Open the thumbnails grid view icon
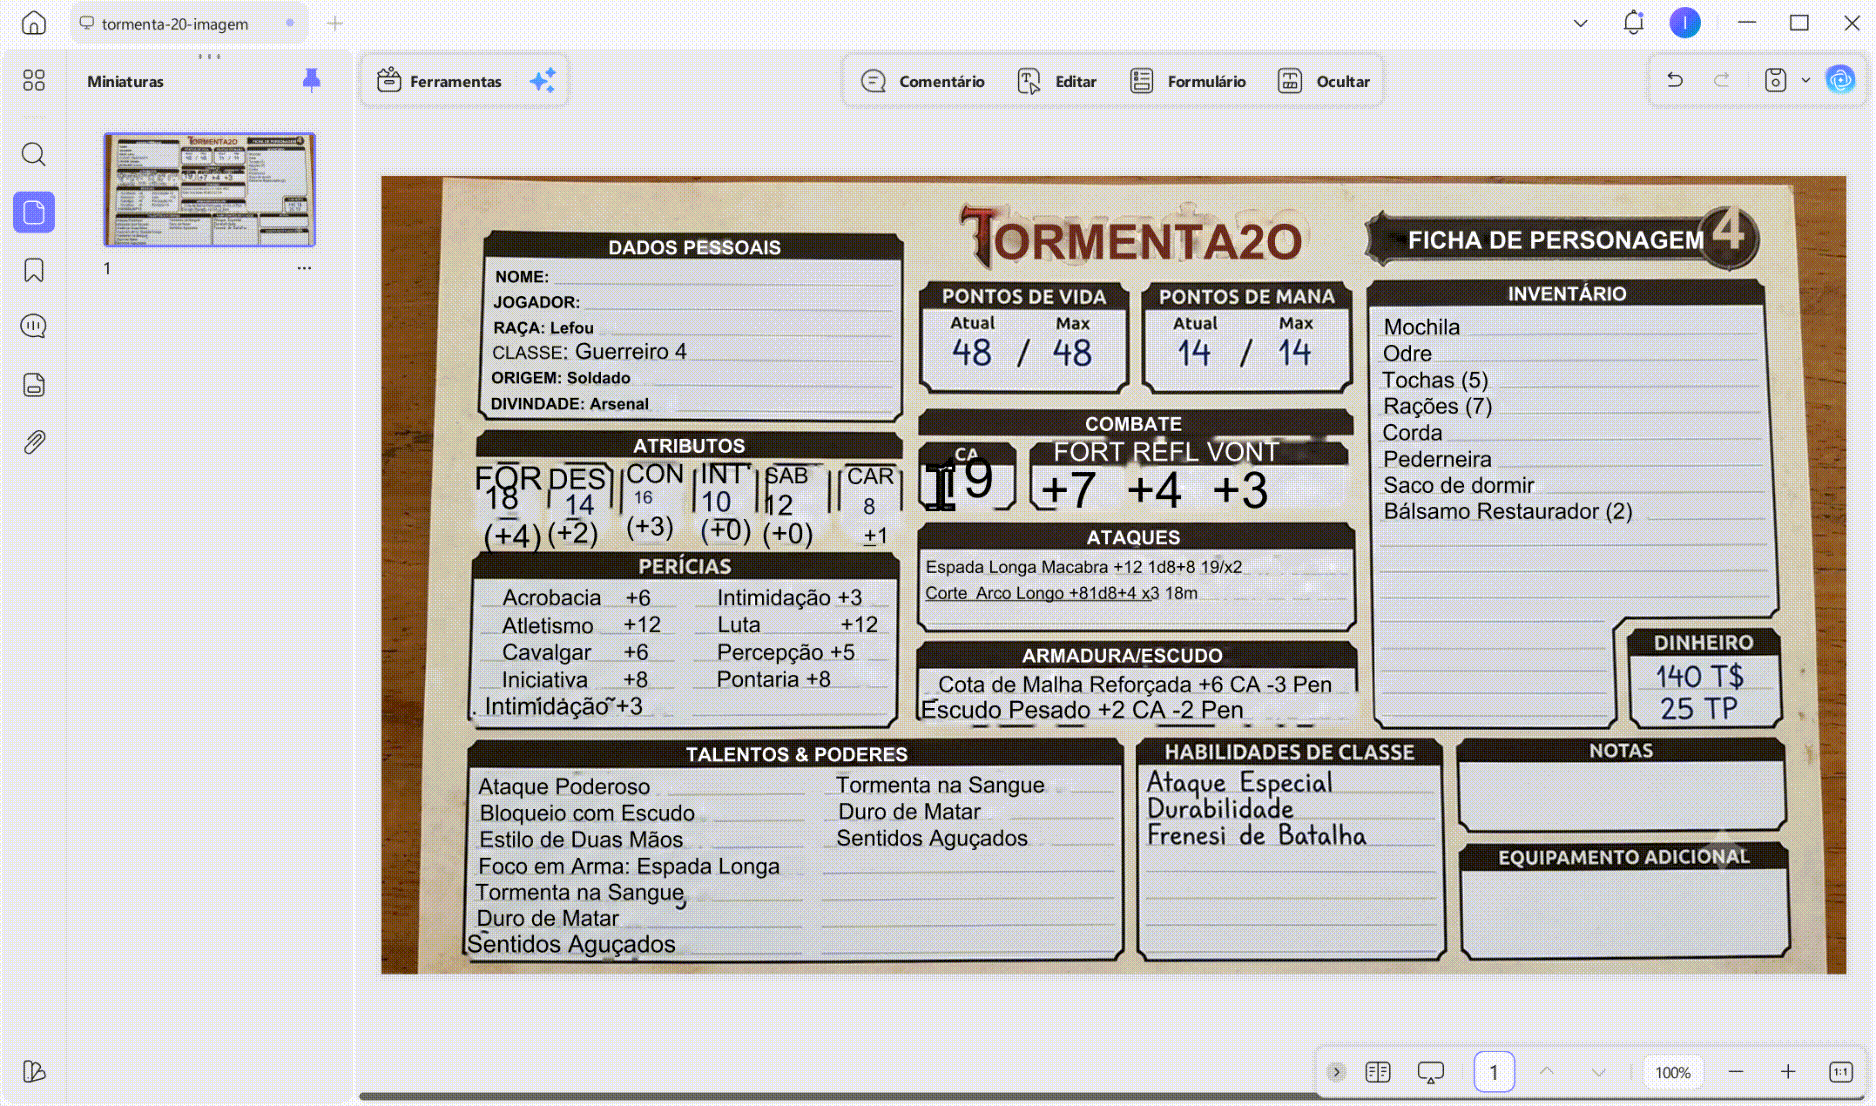Screen dimensions: 1876x1106 34,80
